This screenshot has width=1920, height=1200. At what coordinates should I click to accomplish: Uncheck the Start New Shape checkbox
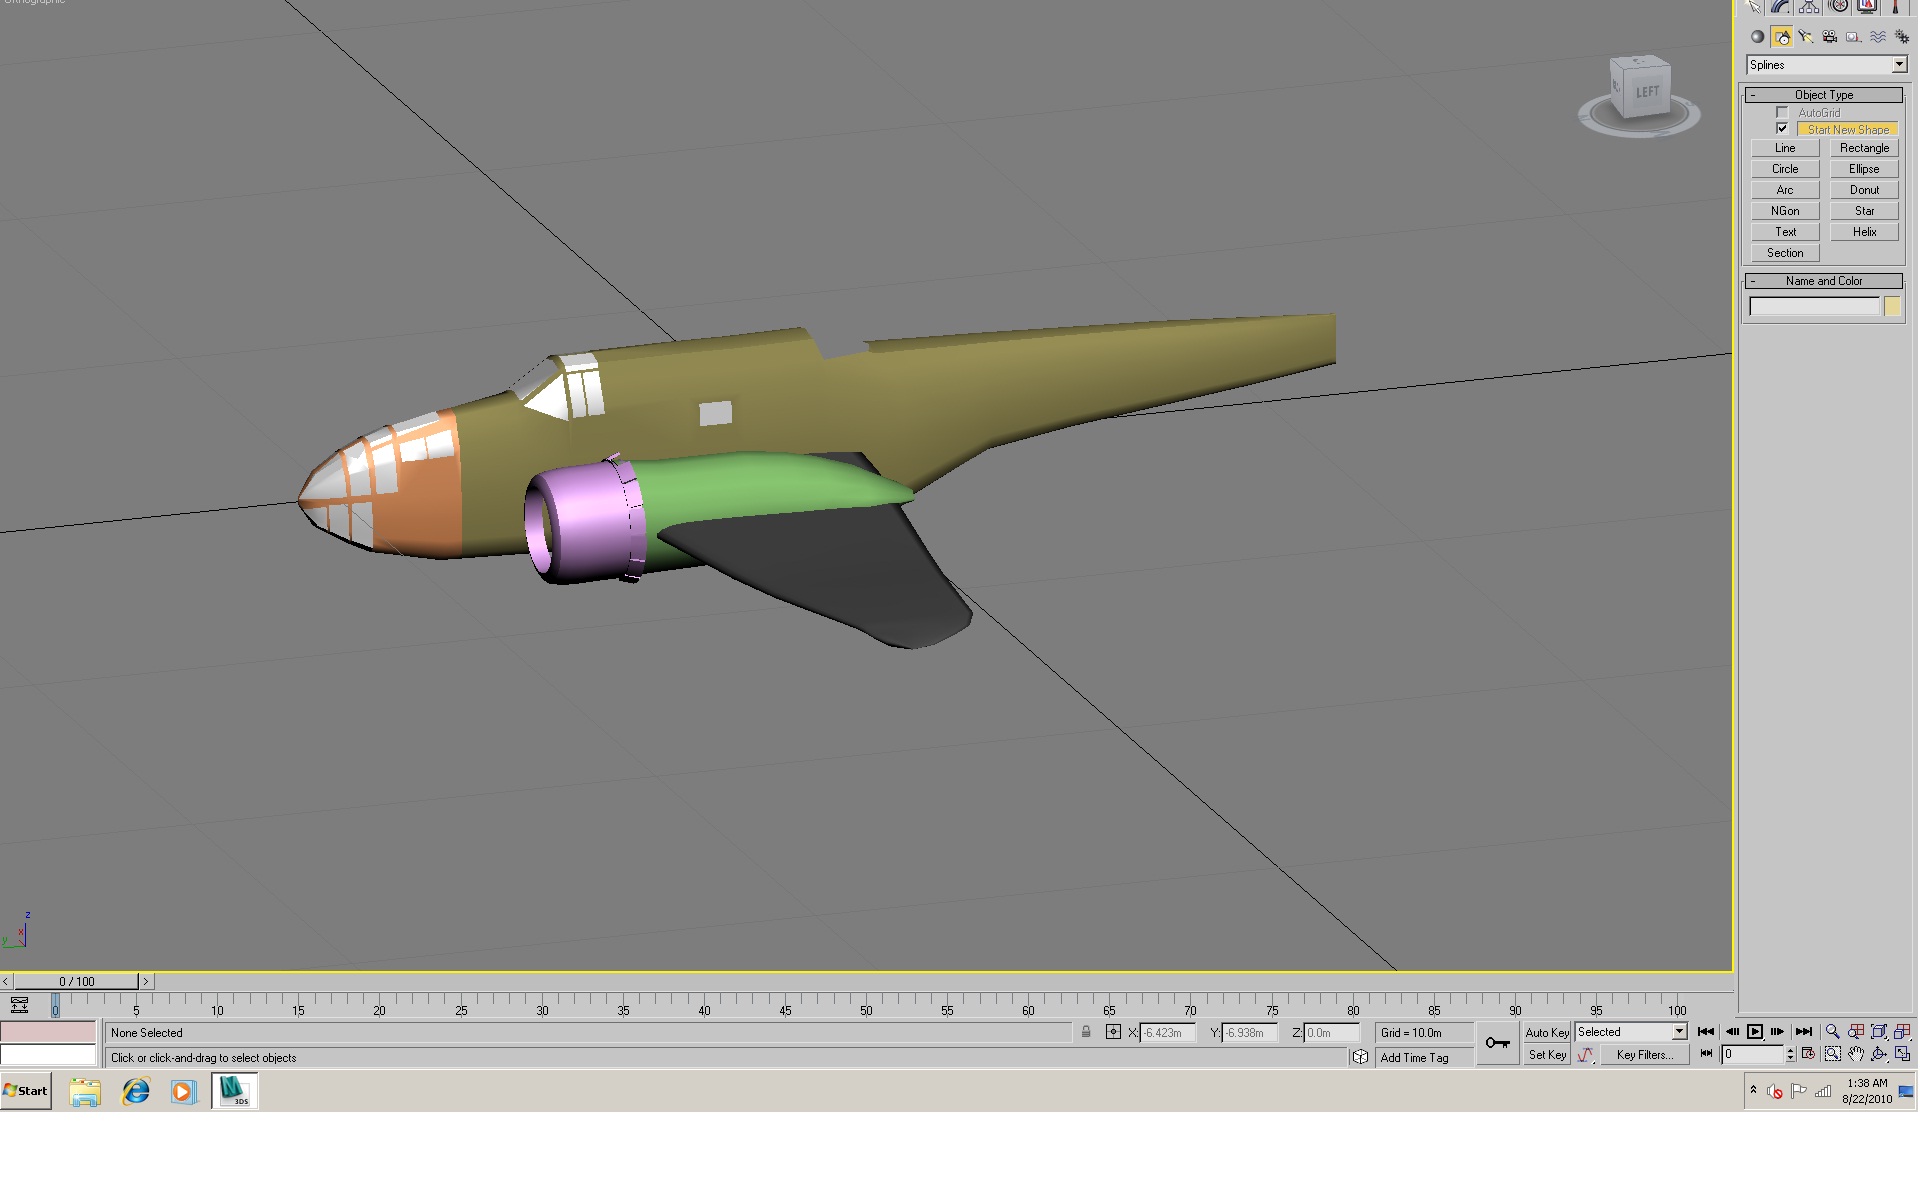(x=1782, y=129)
